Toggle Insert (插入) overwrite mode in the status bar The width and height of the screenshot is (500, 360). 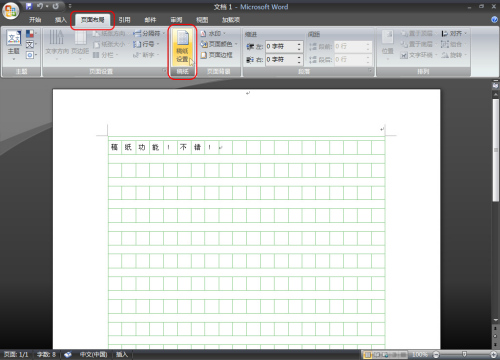click(122, 354)
